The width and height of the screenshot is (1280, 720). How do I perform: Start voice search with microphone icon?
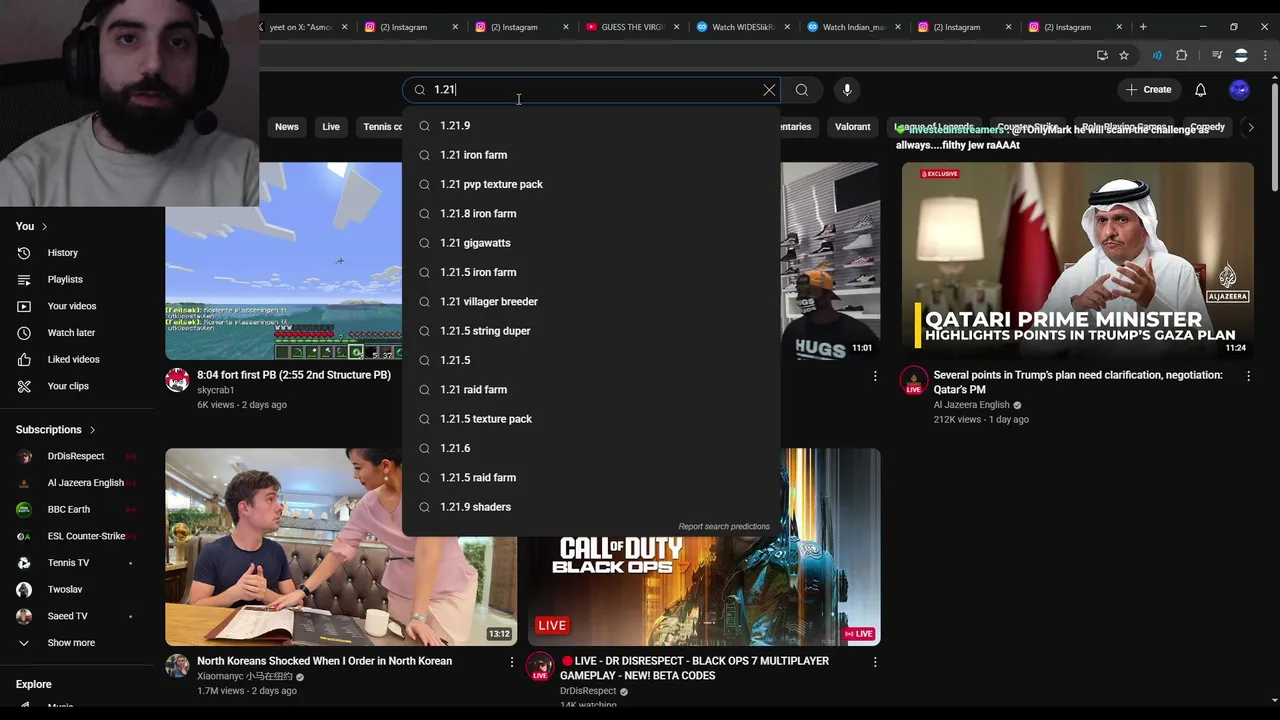pos(847,90)
